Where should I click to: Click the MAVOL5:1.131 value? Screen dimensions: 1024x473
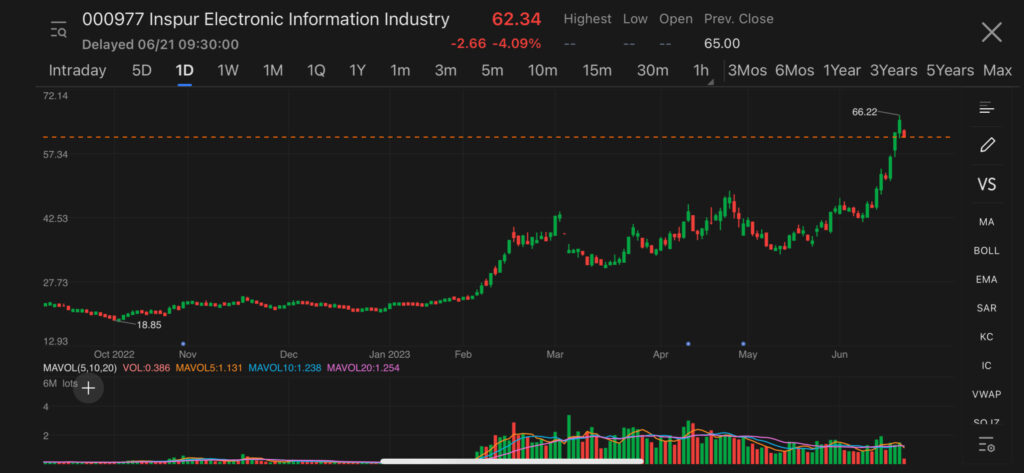coord(208,368)
